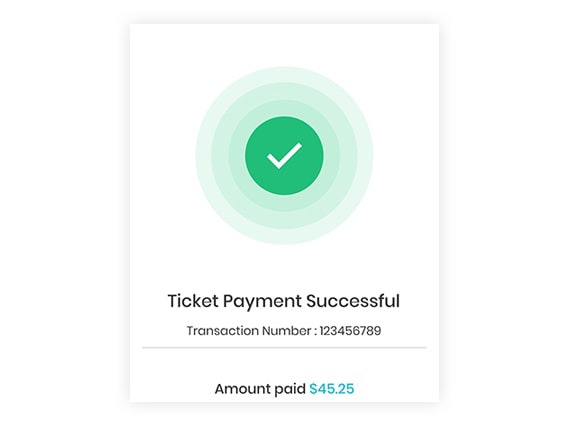Click the colon after Transaction Number
Image resolution: width=570 pixels, height=430 pixels.
click(316, 331)
